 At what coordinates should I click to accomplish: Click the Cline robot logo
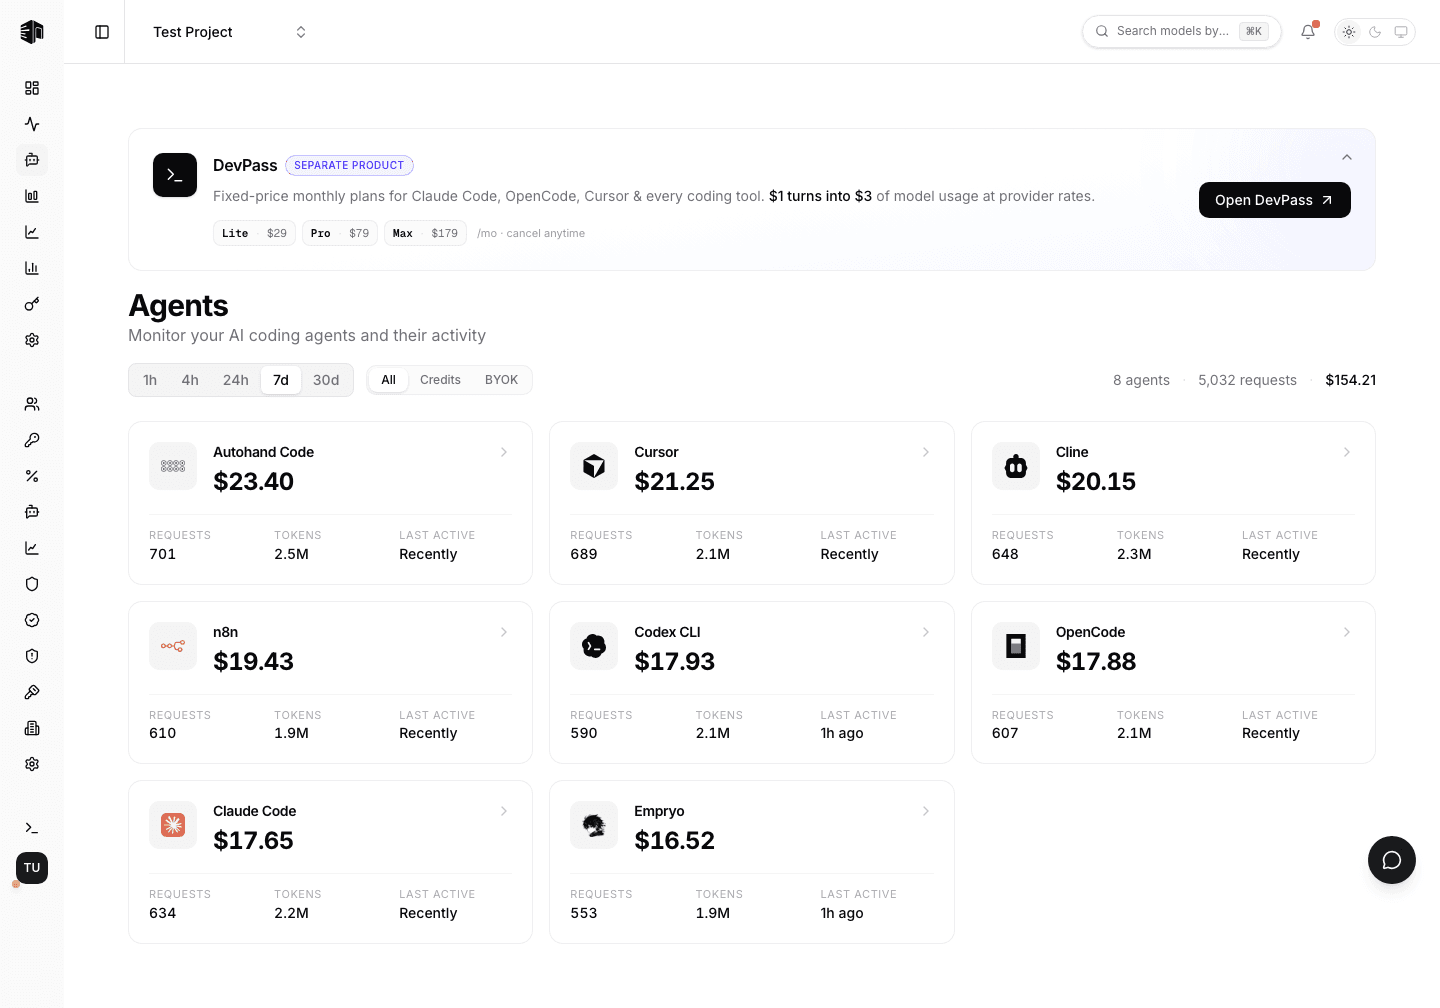click(x=1016, y=466)
